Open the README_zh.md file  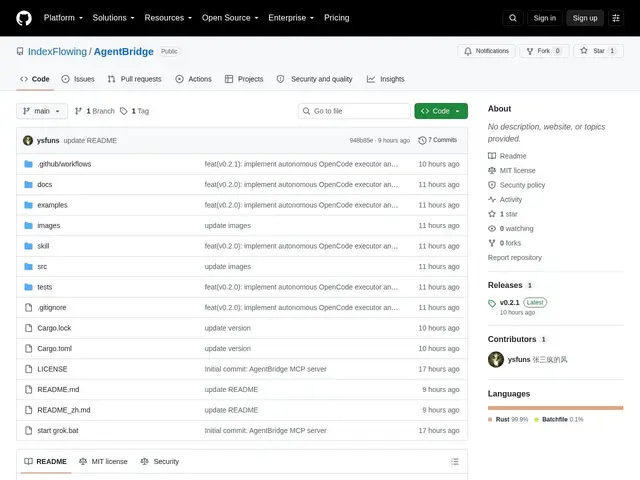(x=64, y=410)
